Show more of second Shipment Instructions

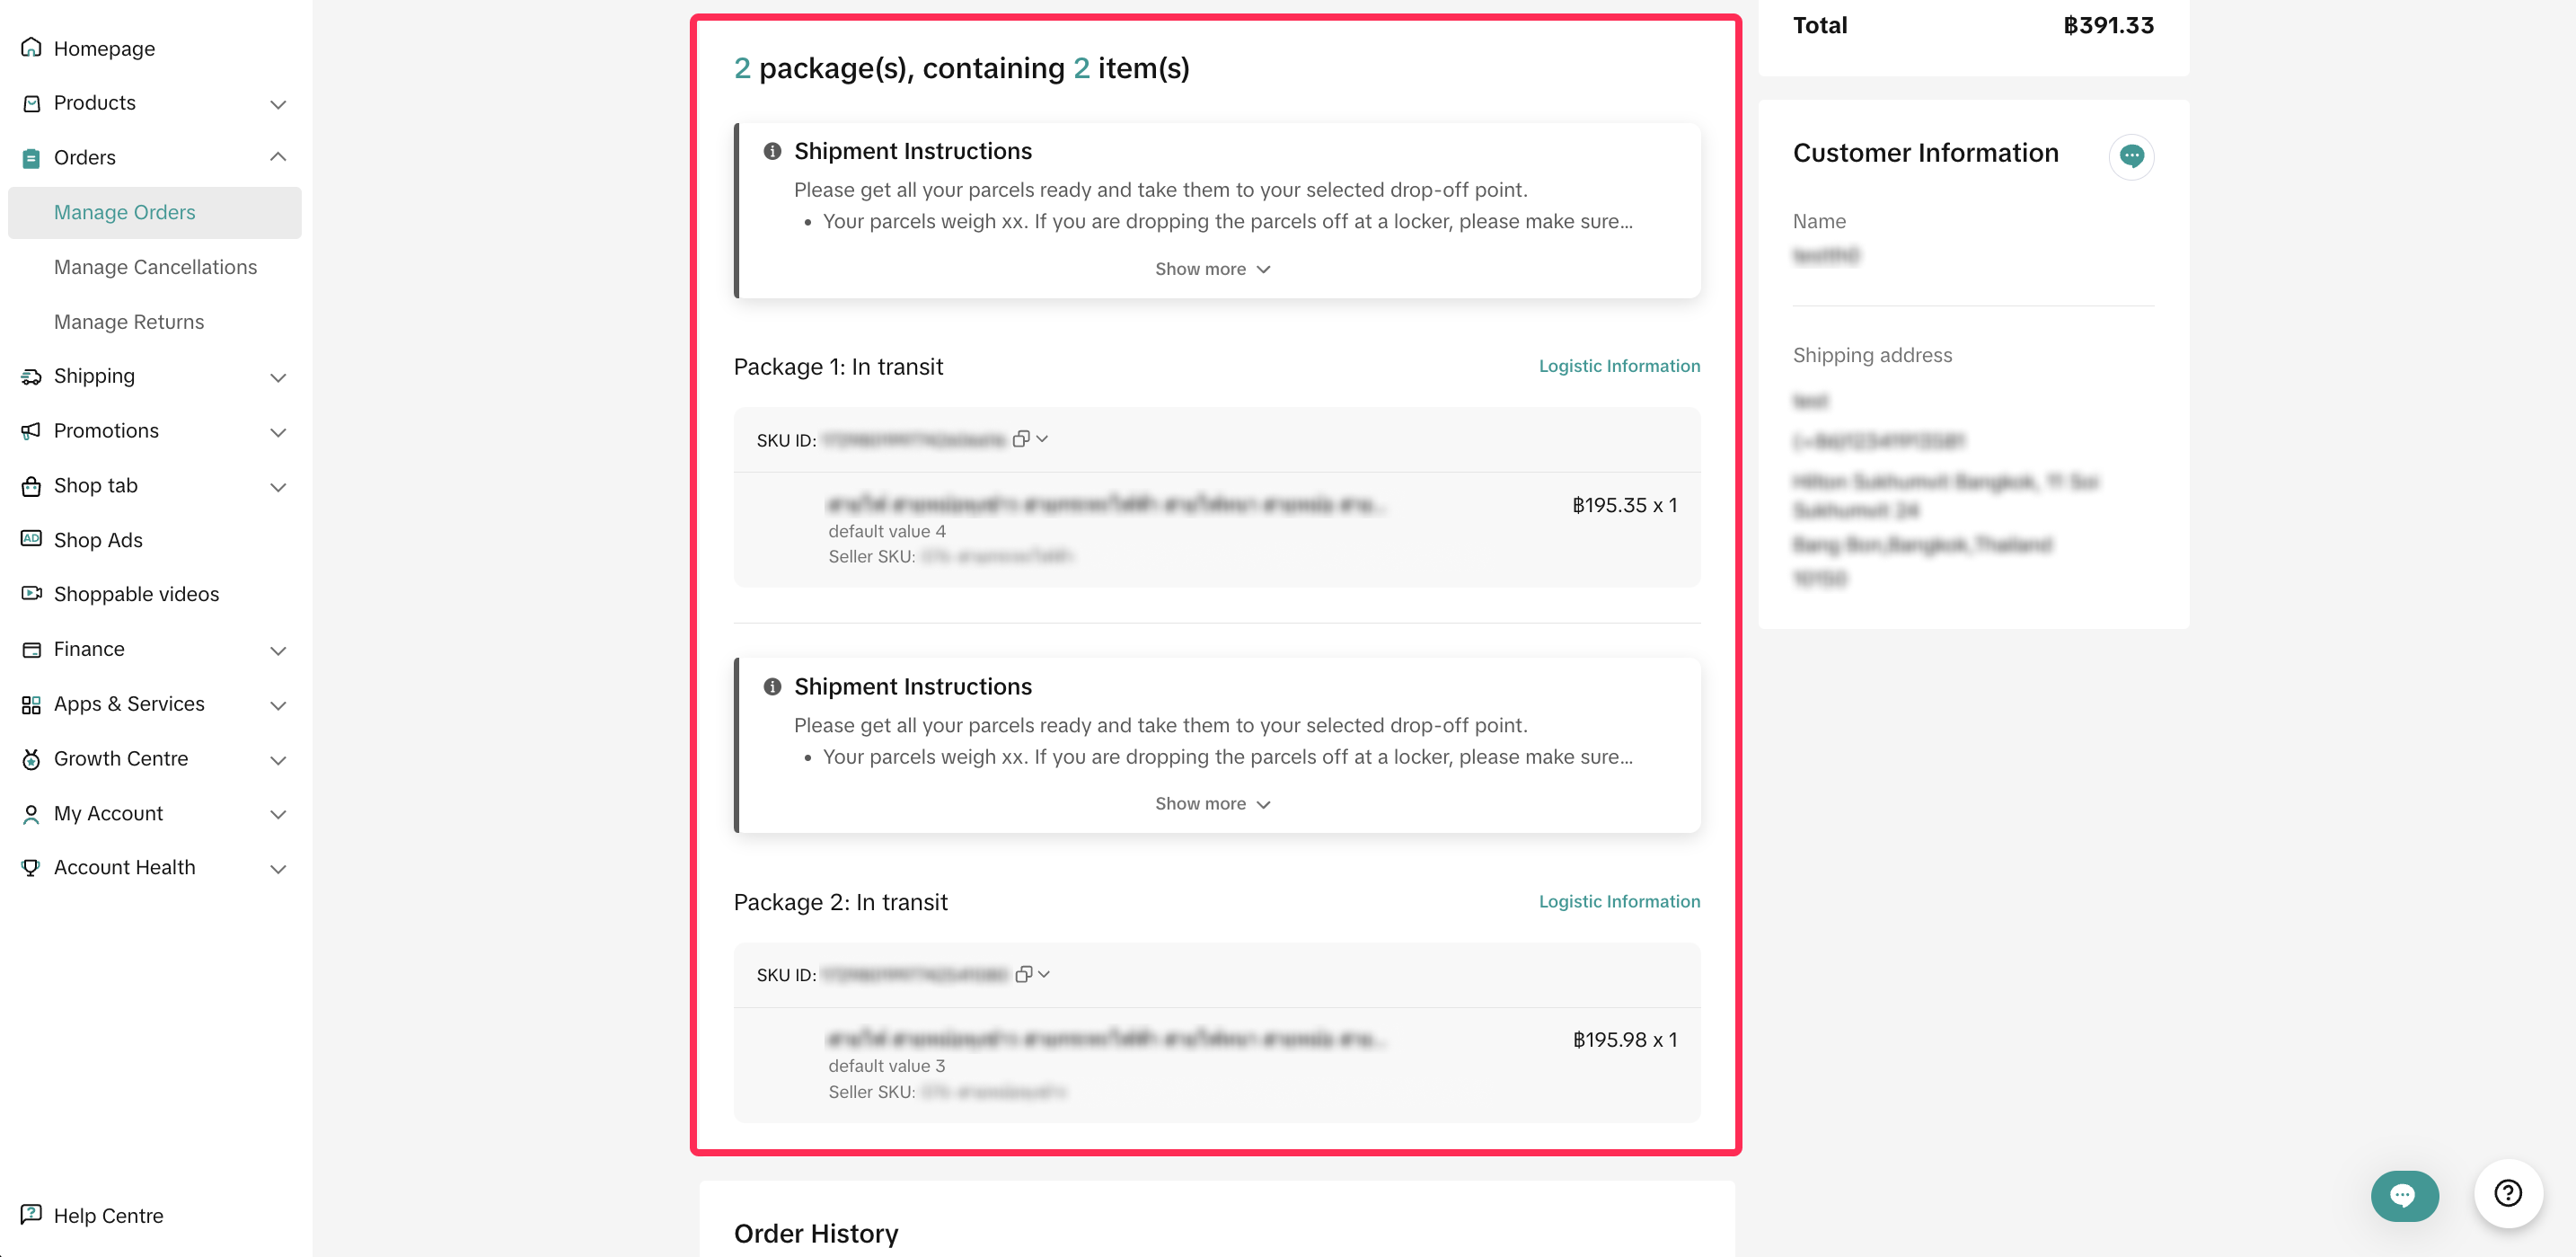tap(1212, 804)
